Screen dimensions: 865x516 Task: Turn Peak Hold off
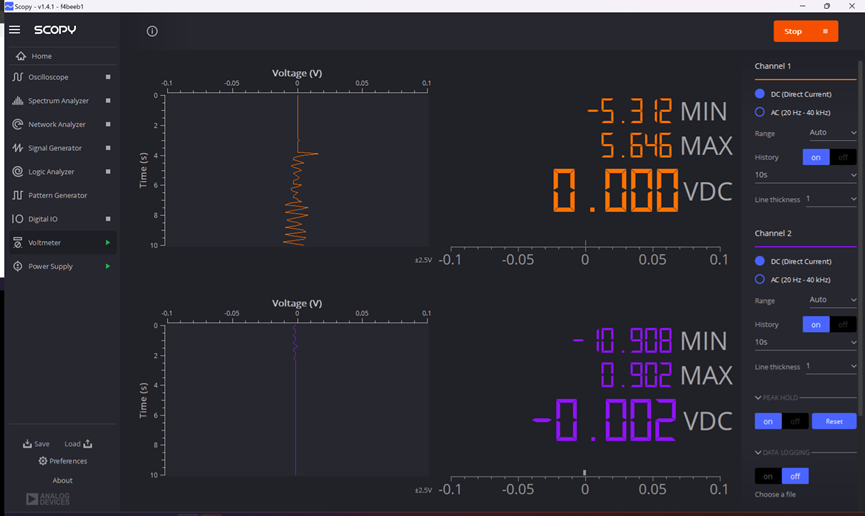pos(795,421)
